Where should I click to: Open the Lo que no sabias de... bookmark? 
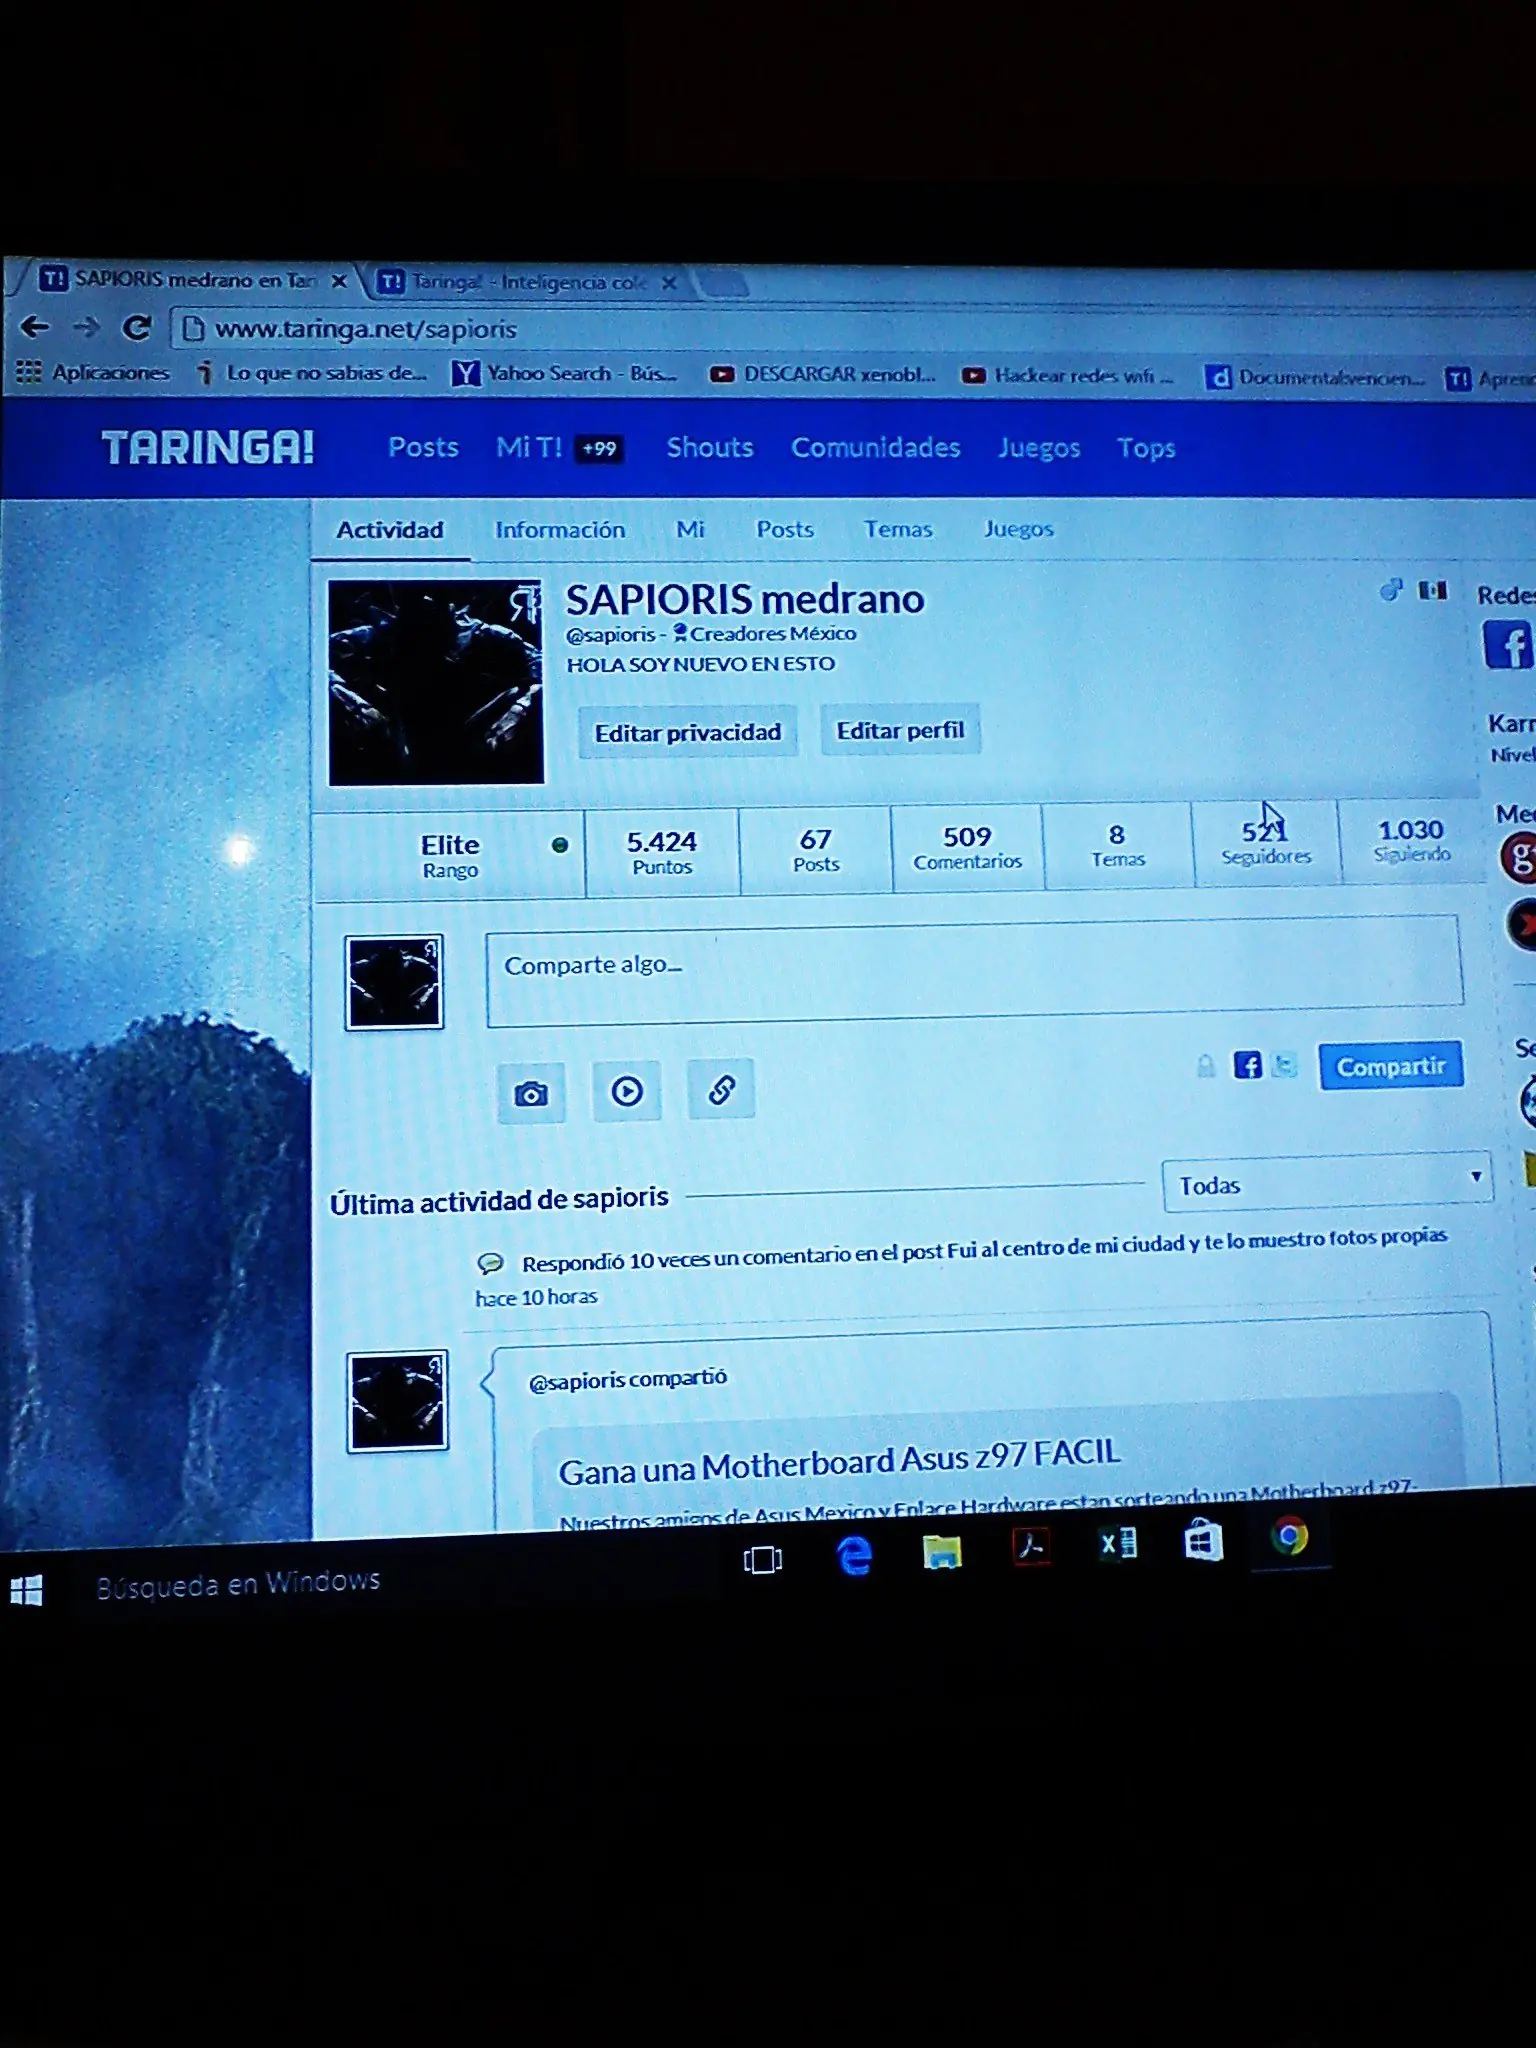pyautogui.click(x=312, y=373)
